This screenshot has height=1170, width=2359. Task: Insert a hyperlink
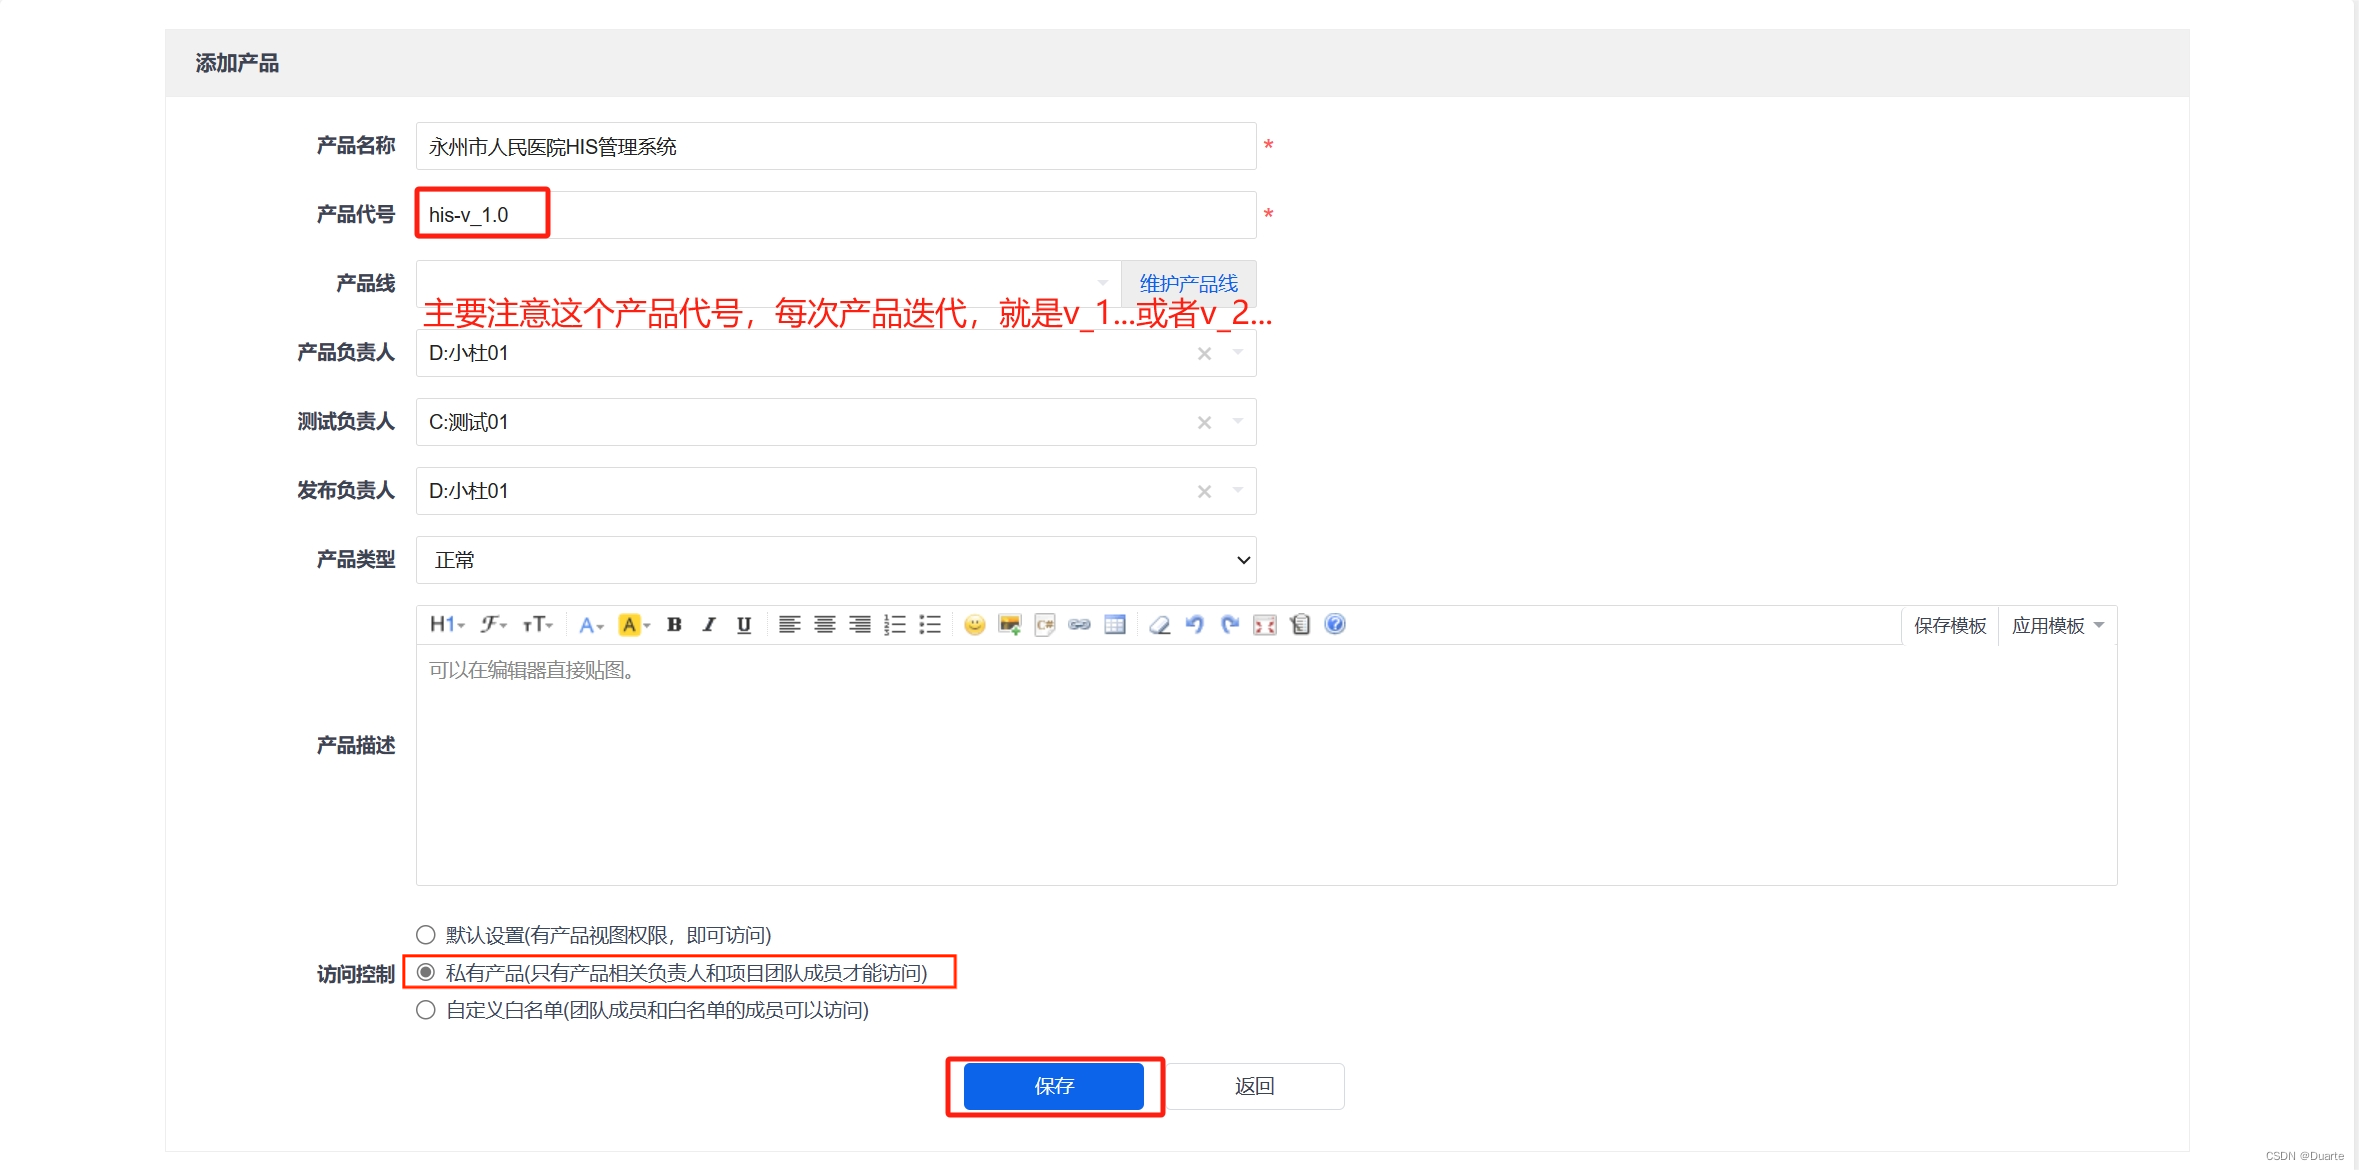tap(1080, 625)
